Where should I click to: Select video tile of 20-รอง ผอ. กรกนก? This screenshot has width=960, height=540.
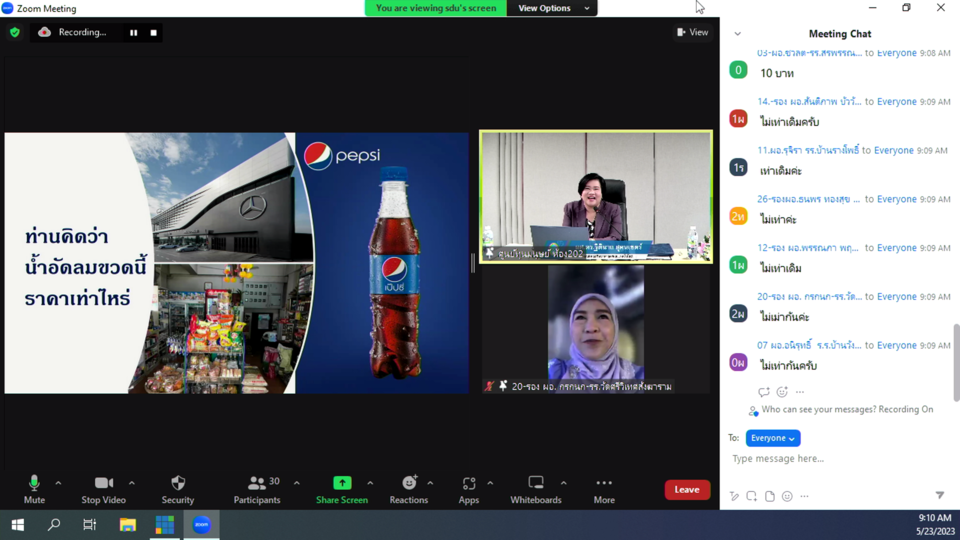point(596,329)
